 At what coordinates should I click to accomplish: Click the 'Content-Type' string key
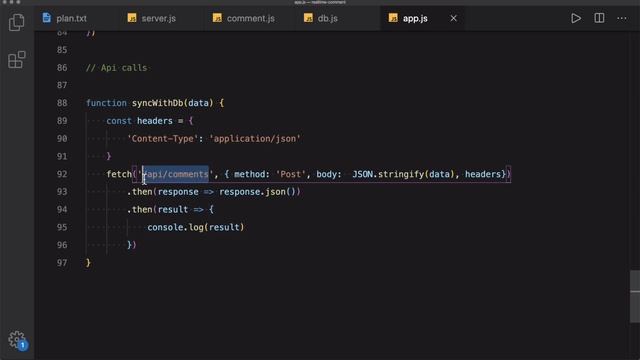click(162, 138)
